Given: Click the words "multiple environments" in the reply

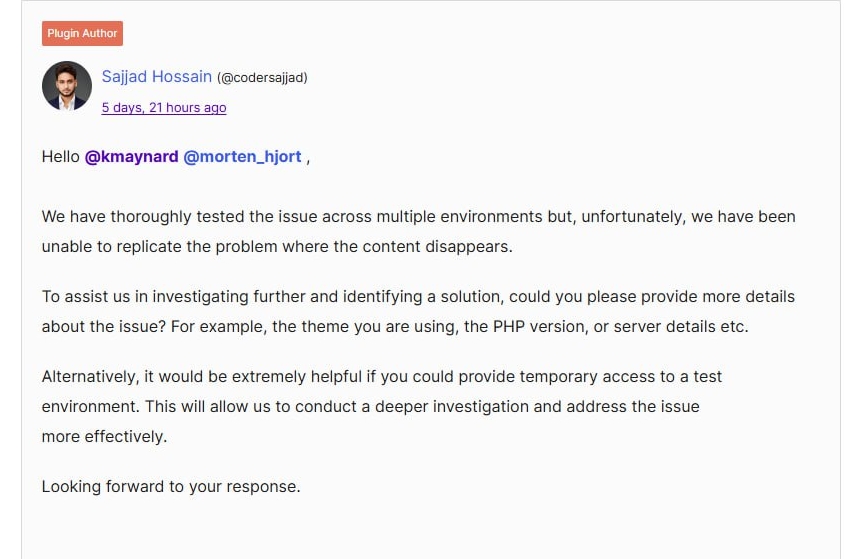Looking at the screenshot, I should 459,216.
